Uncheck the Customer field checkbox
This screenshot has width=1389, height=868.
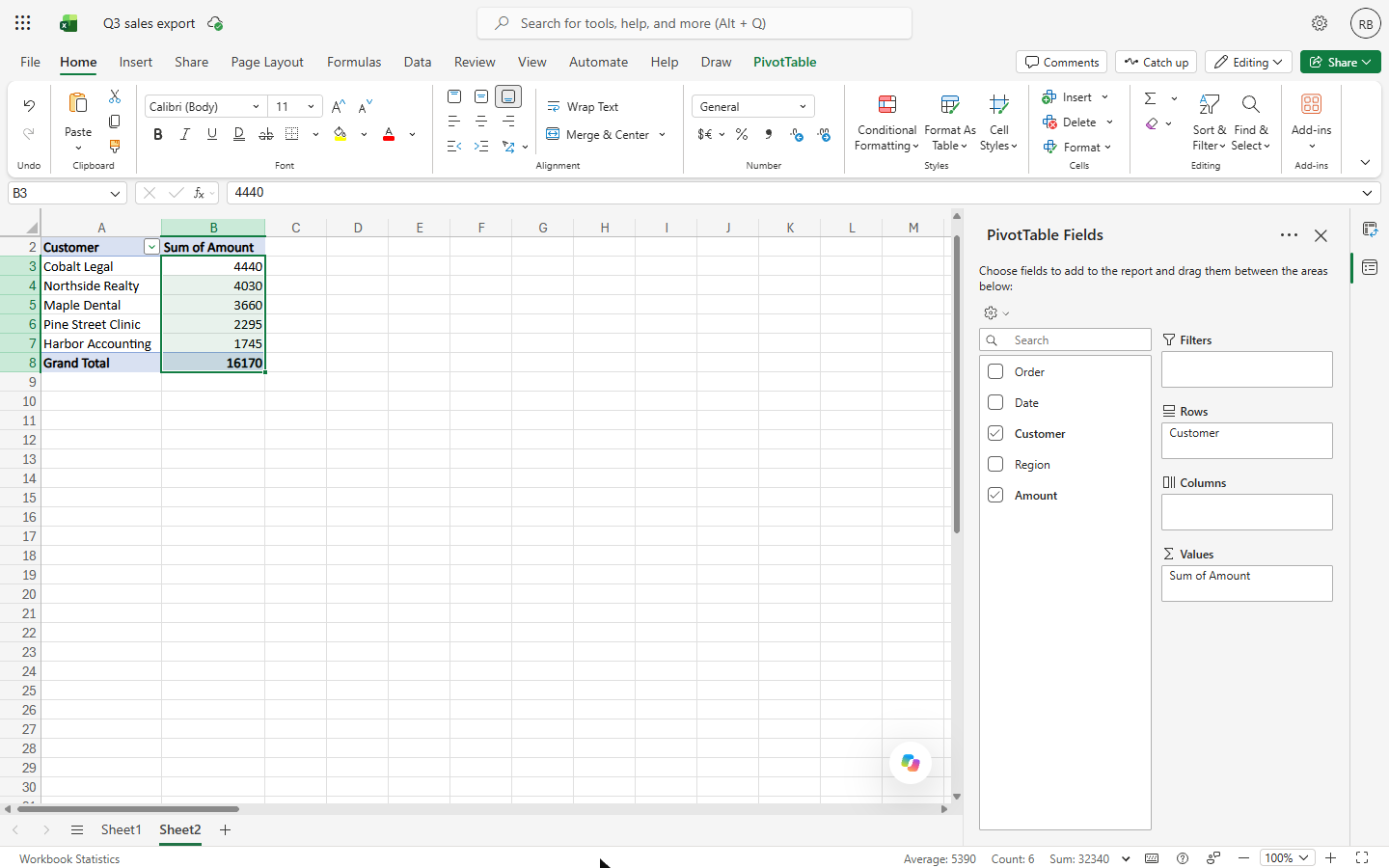pos(995,434)
